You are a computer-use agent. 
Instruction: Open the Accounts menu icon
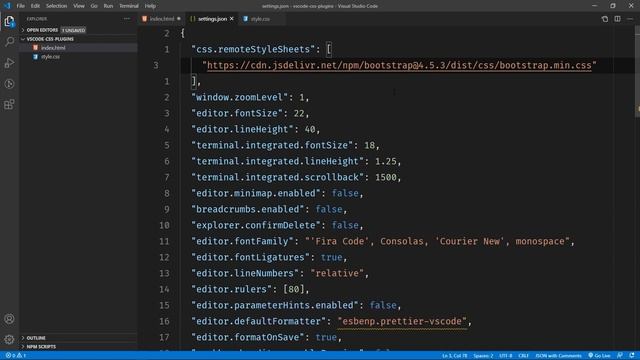point(9,319)
